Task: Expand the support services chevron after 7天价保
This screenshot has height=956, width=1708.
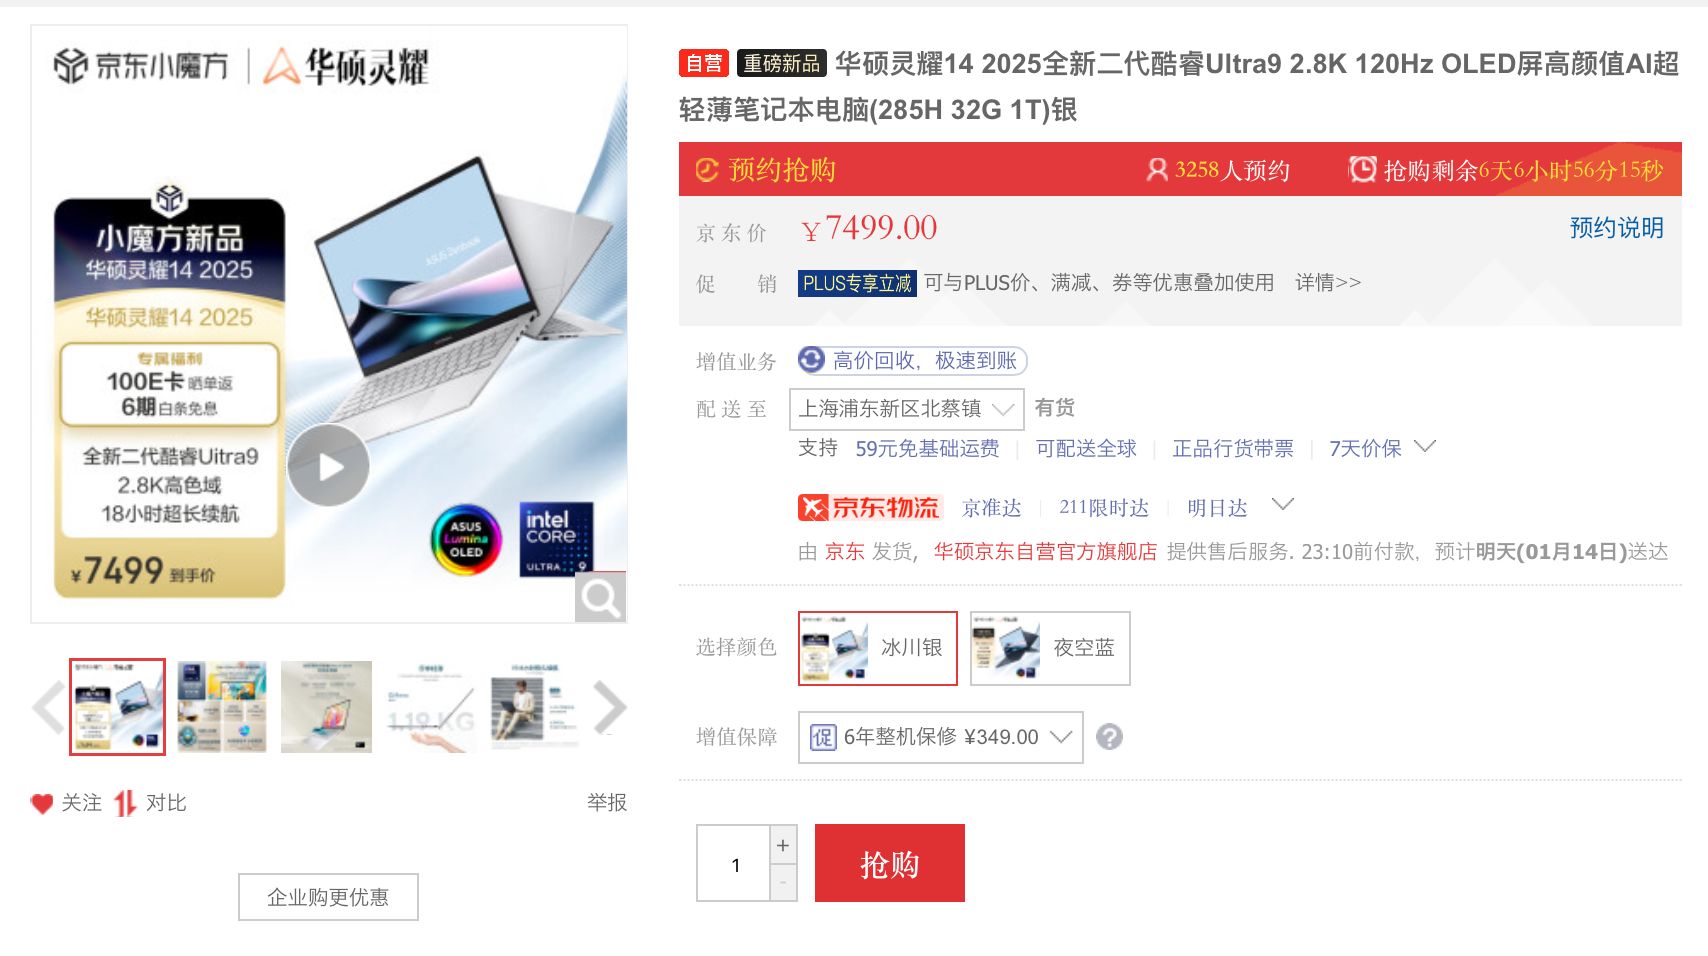Action: tap(1425, 446)
